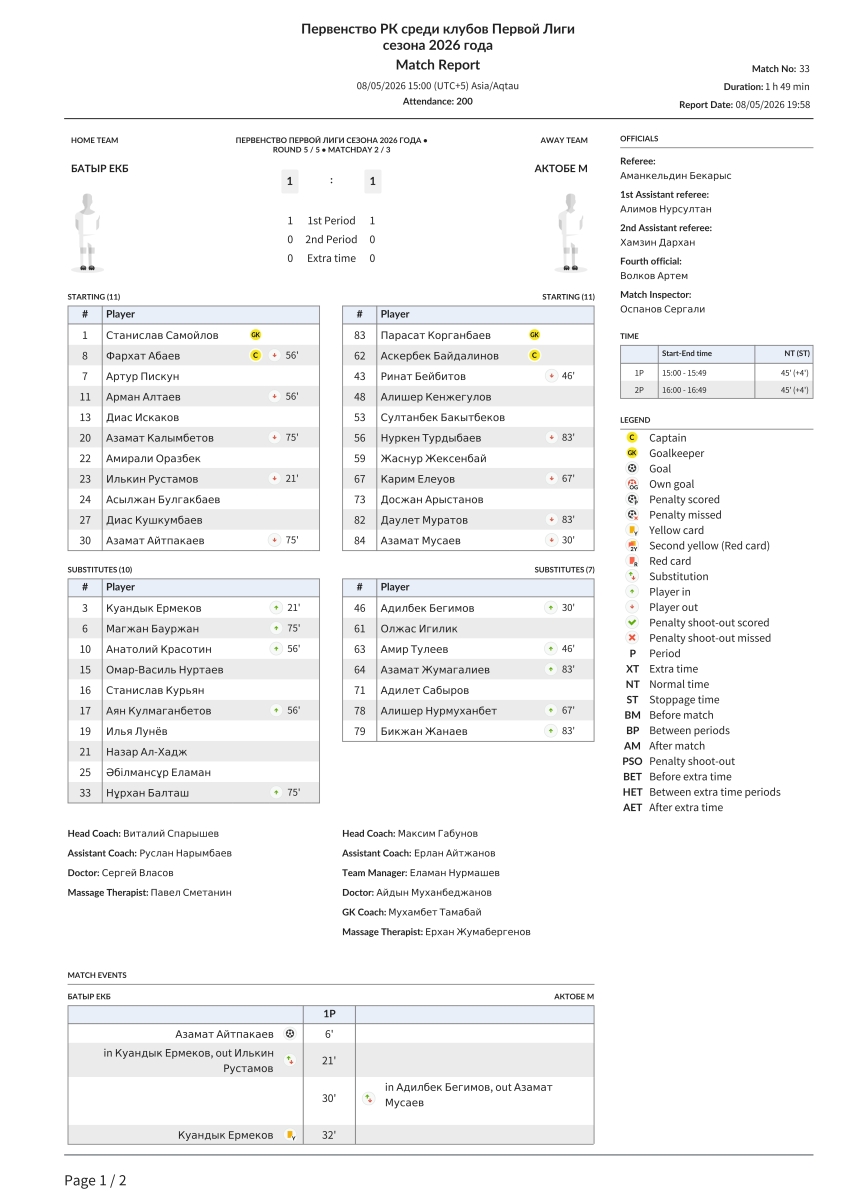Click Player column header in home starting table
Screen dimensions: 848x1200
[x=211, y=314]
